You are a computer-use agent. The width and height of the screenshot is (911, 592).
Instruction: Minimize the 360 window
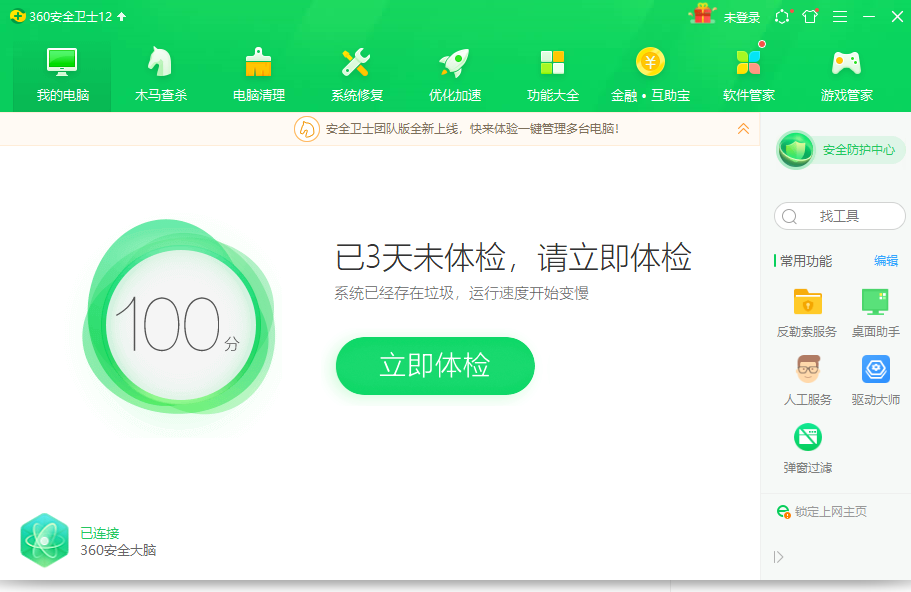(x=869, y=17)
